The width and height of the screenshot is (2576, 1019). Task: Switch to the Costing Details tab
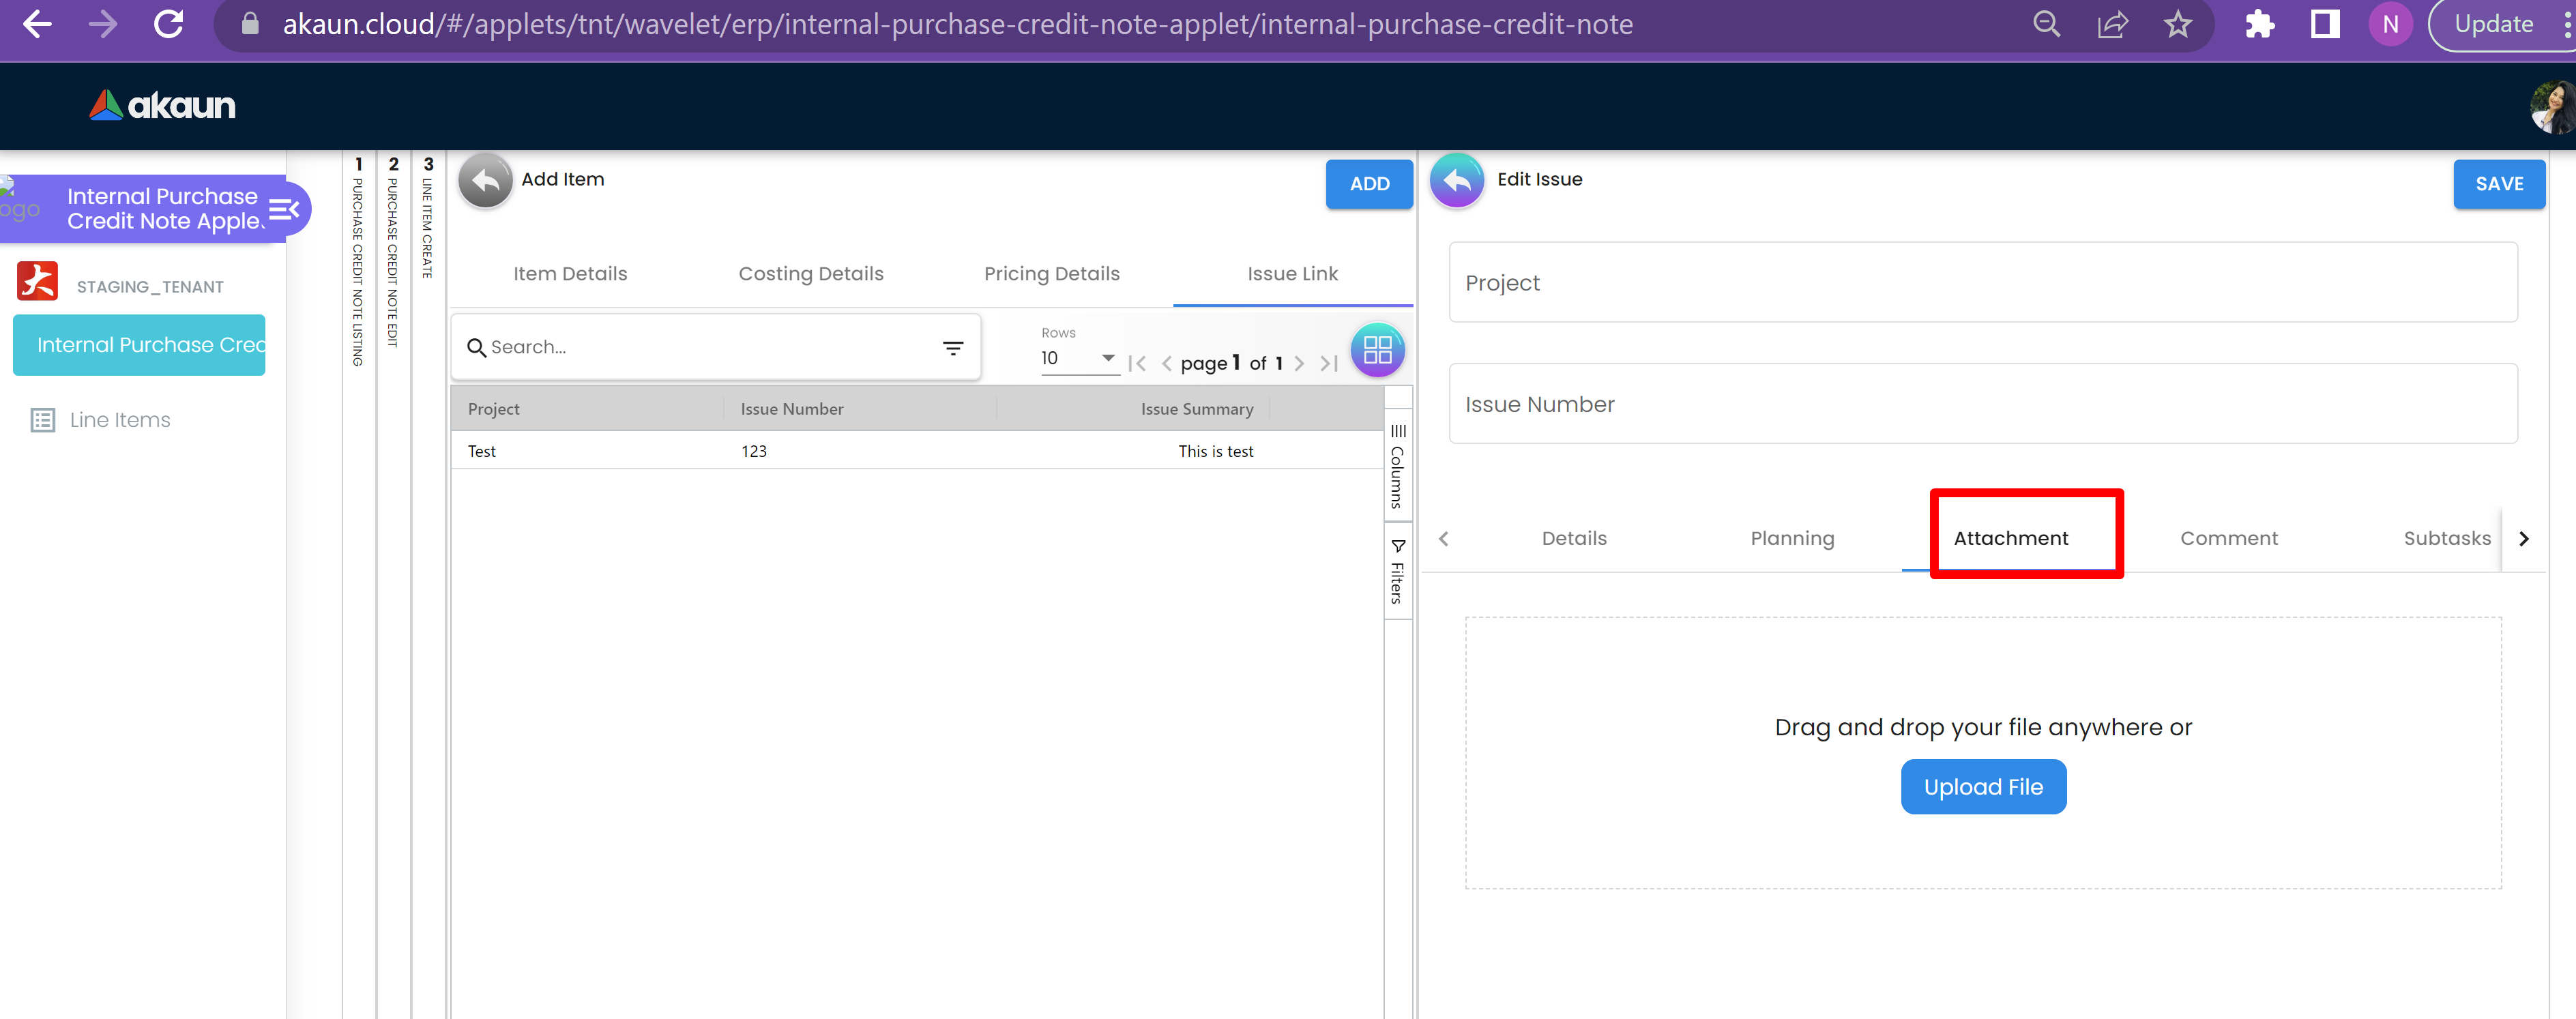tap(810, 274)
